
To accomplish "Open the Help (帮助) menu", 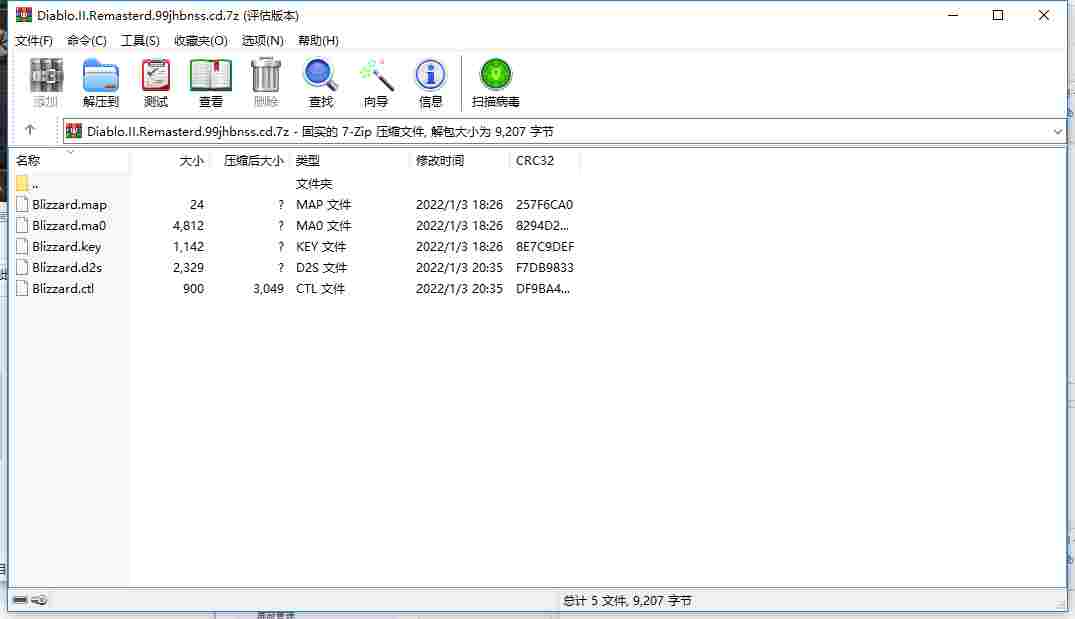I will (x=318, y=40).
